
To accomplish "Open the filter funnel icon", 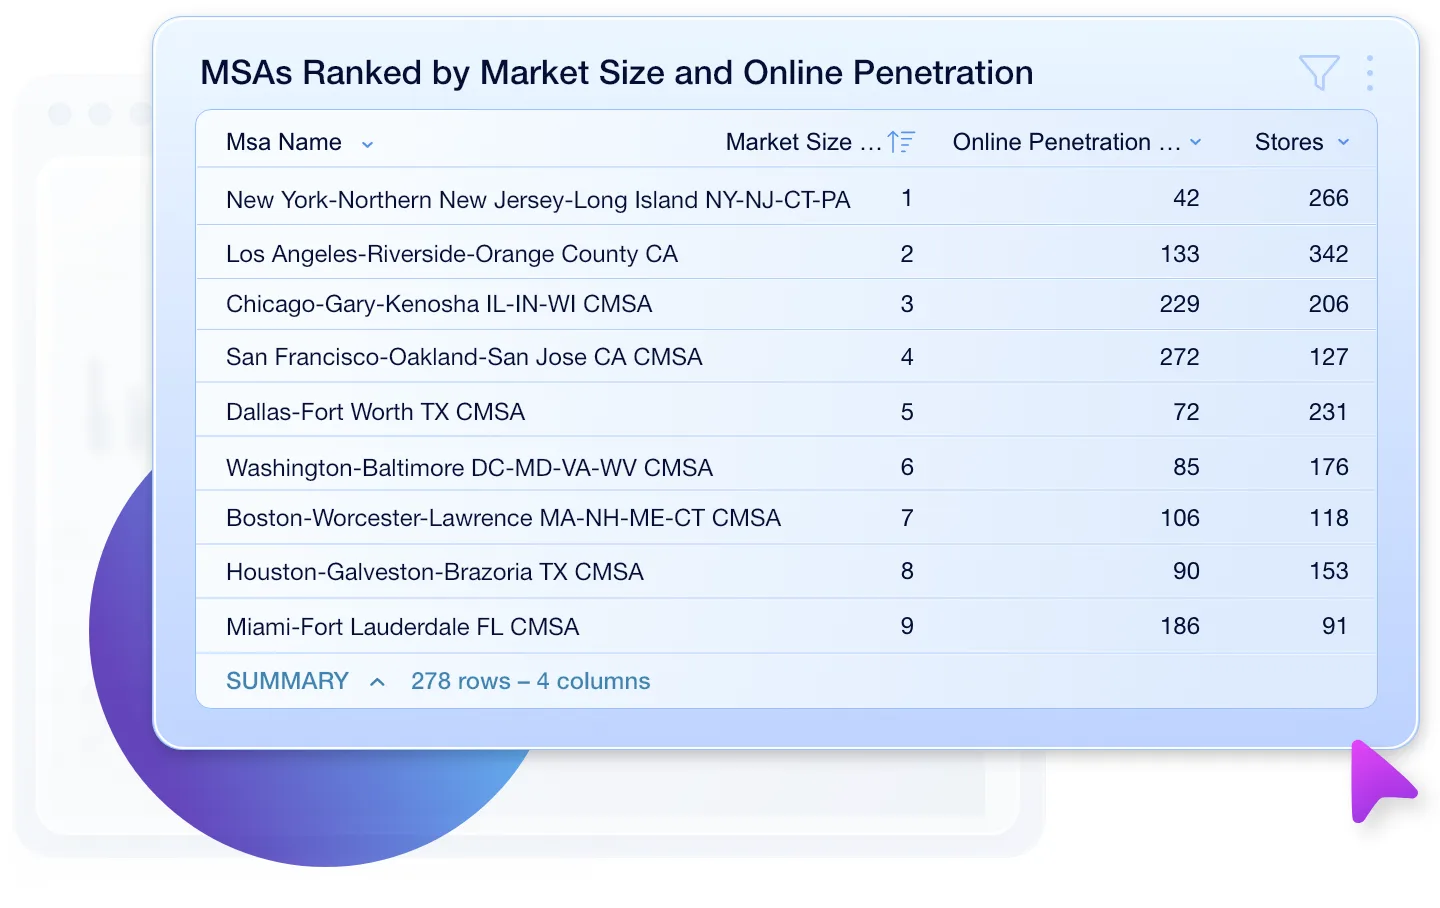I will click(x=1318, y=72).
